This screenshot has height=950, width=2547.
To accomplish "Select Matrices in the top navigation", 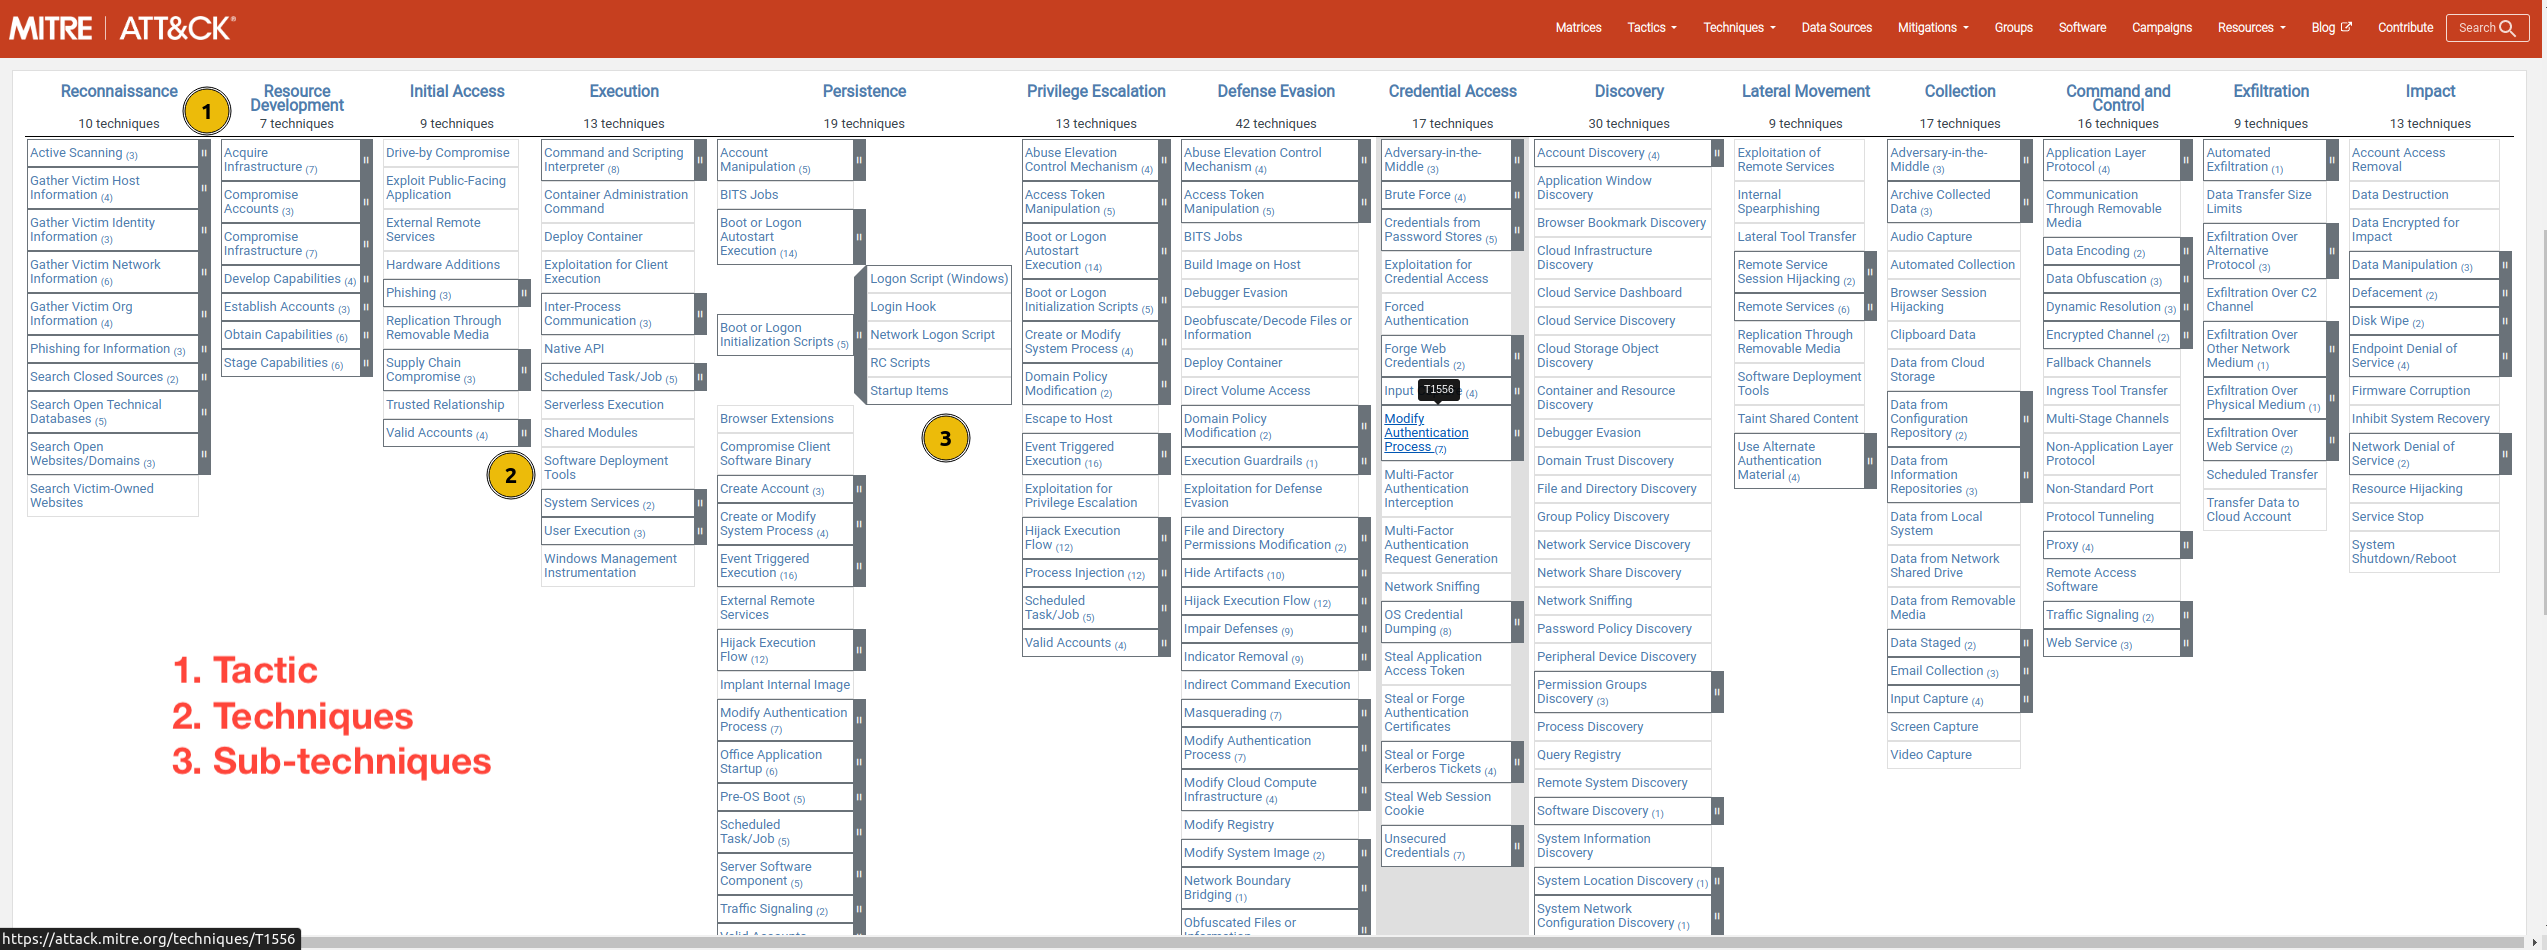I will click(1578, 27).
